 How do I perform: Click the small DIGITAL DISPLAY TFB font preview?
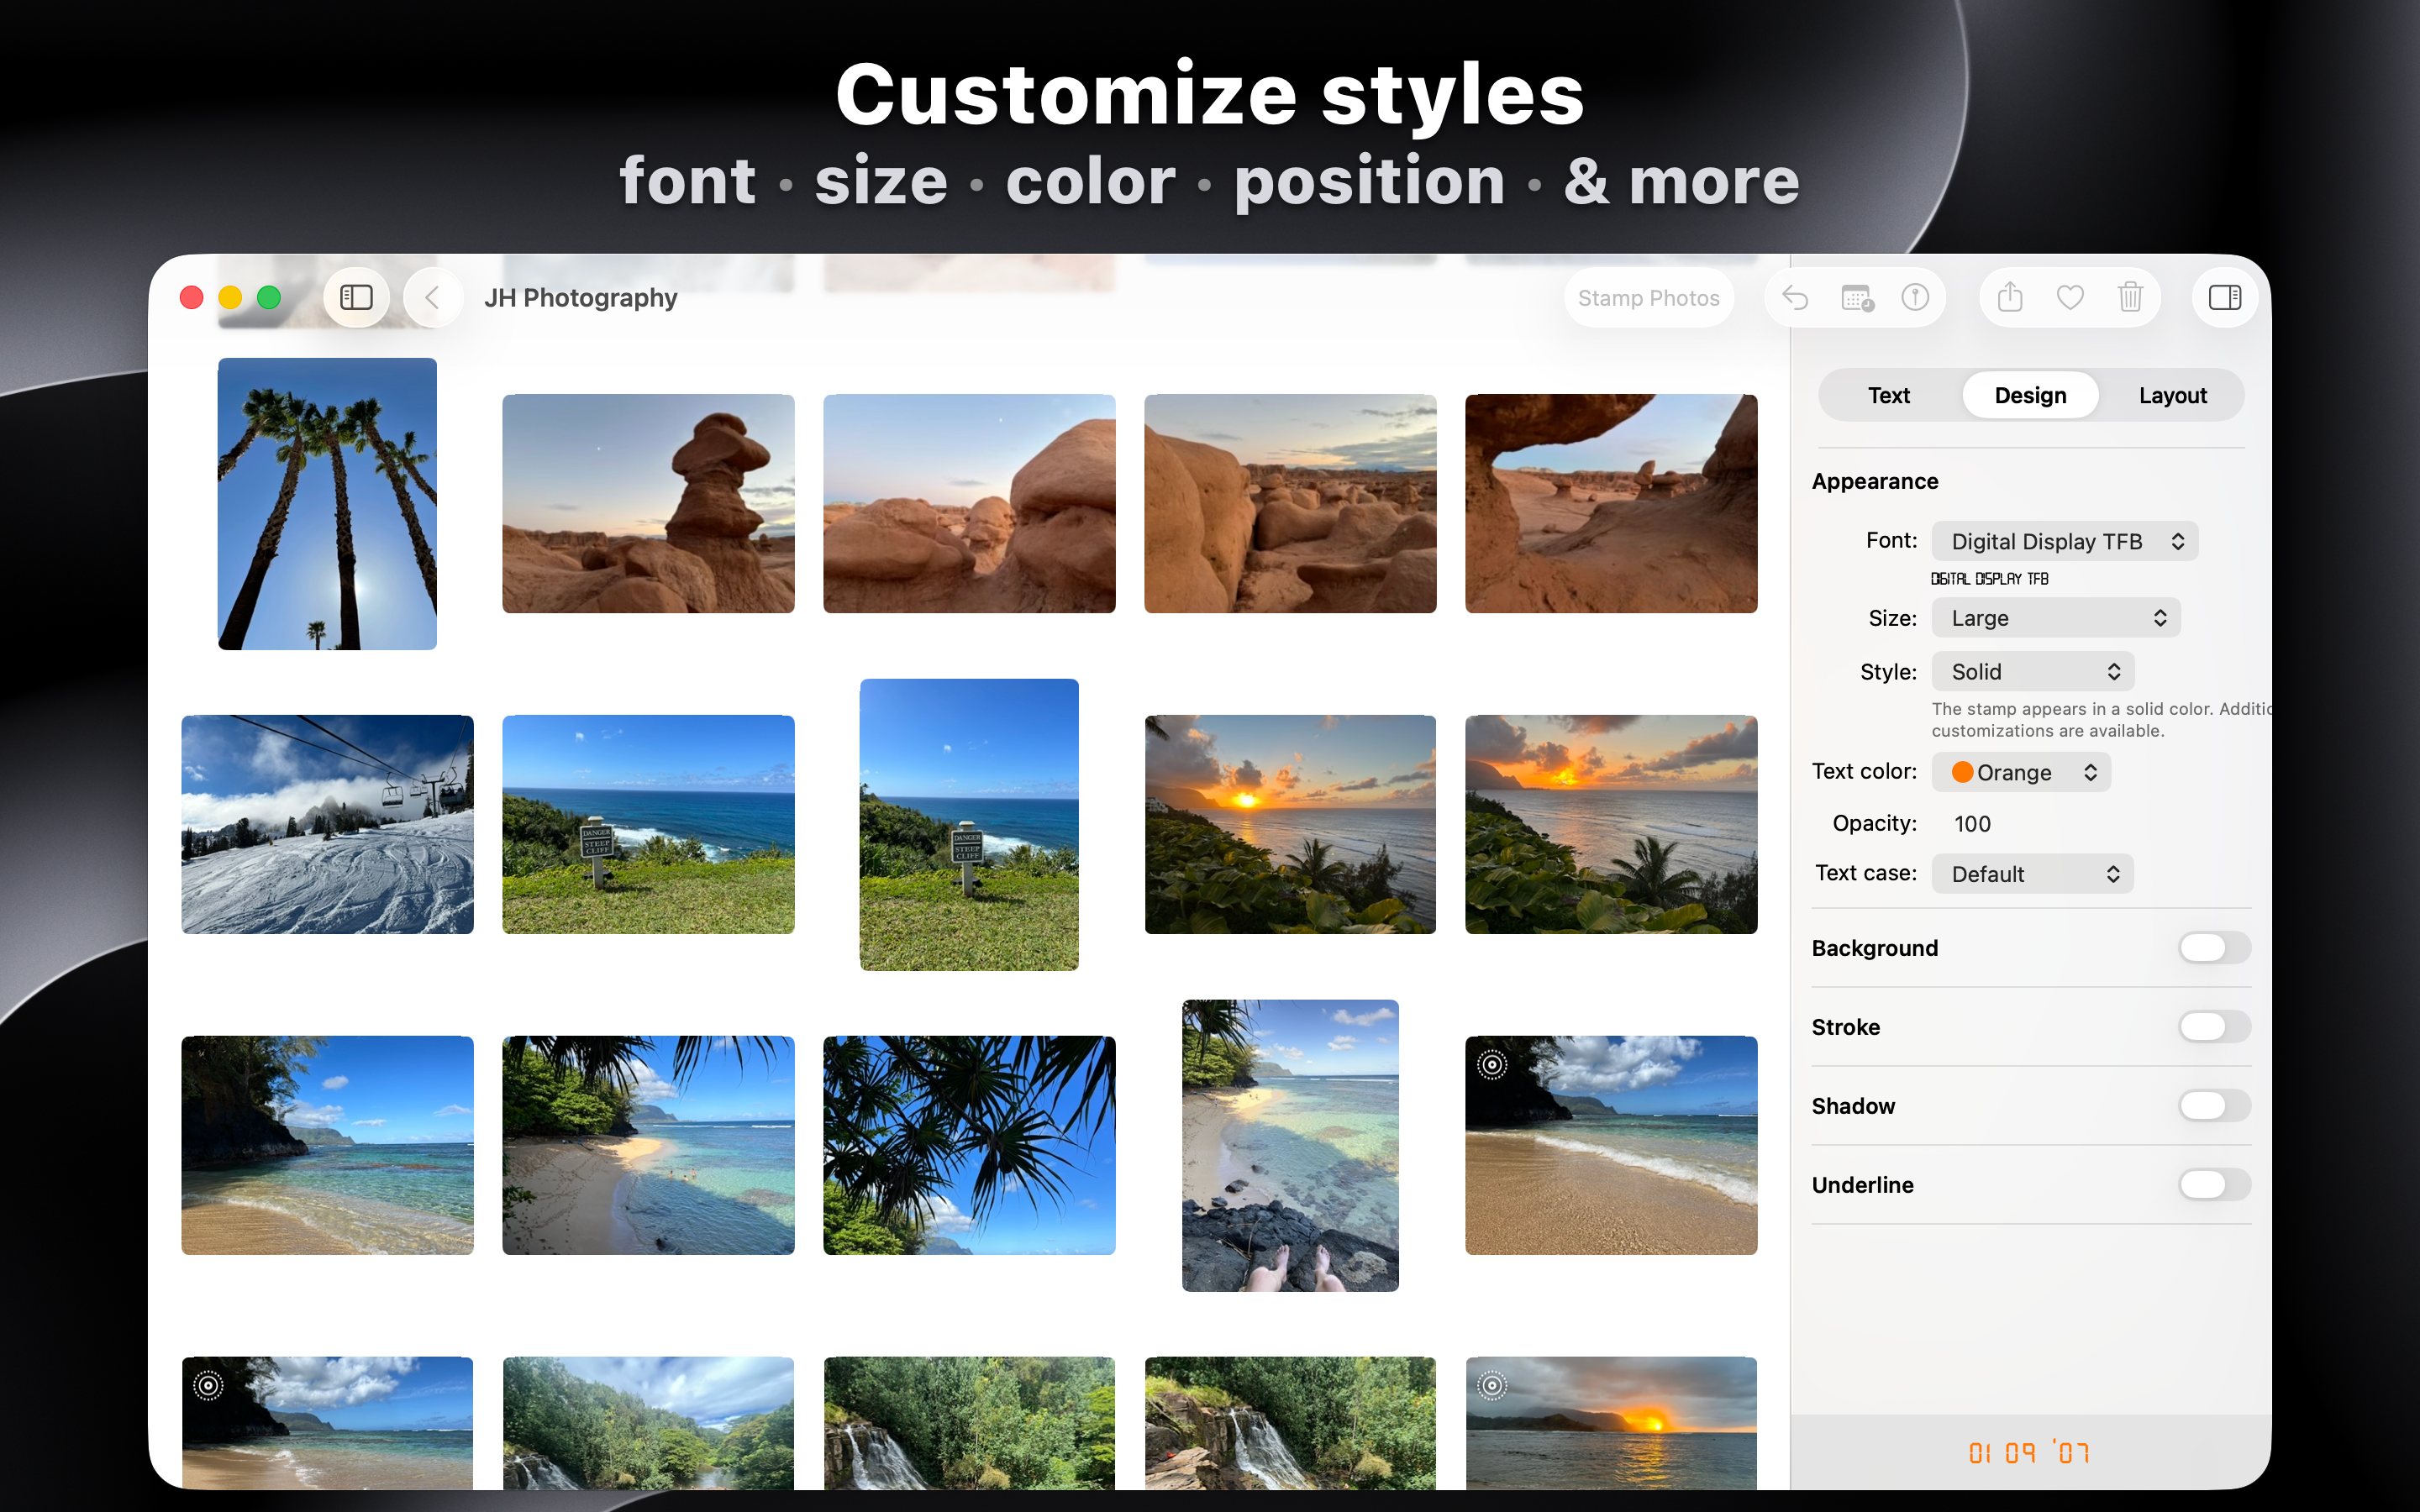point(1990,579)
